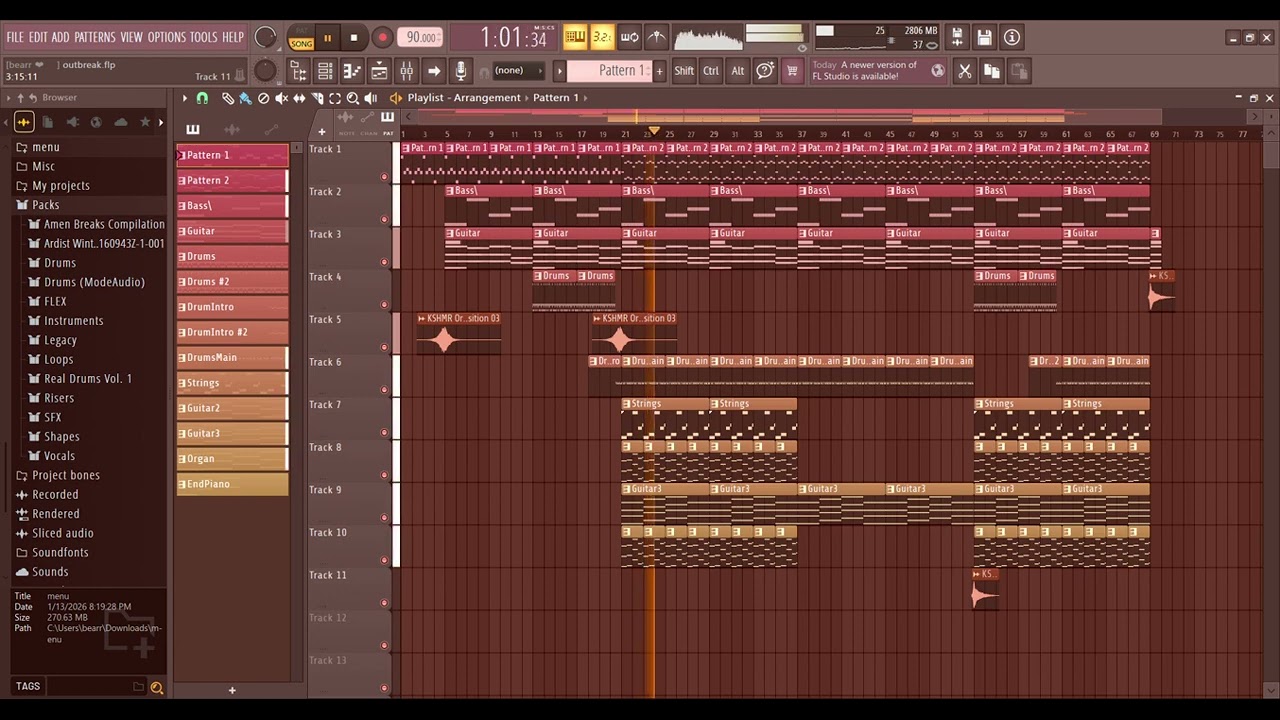This screenshot has width=1280, height=720.
Task: Select the Delete tool in playlist toolbar
Action: (x=263, y=98)
